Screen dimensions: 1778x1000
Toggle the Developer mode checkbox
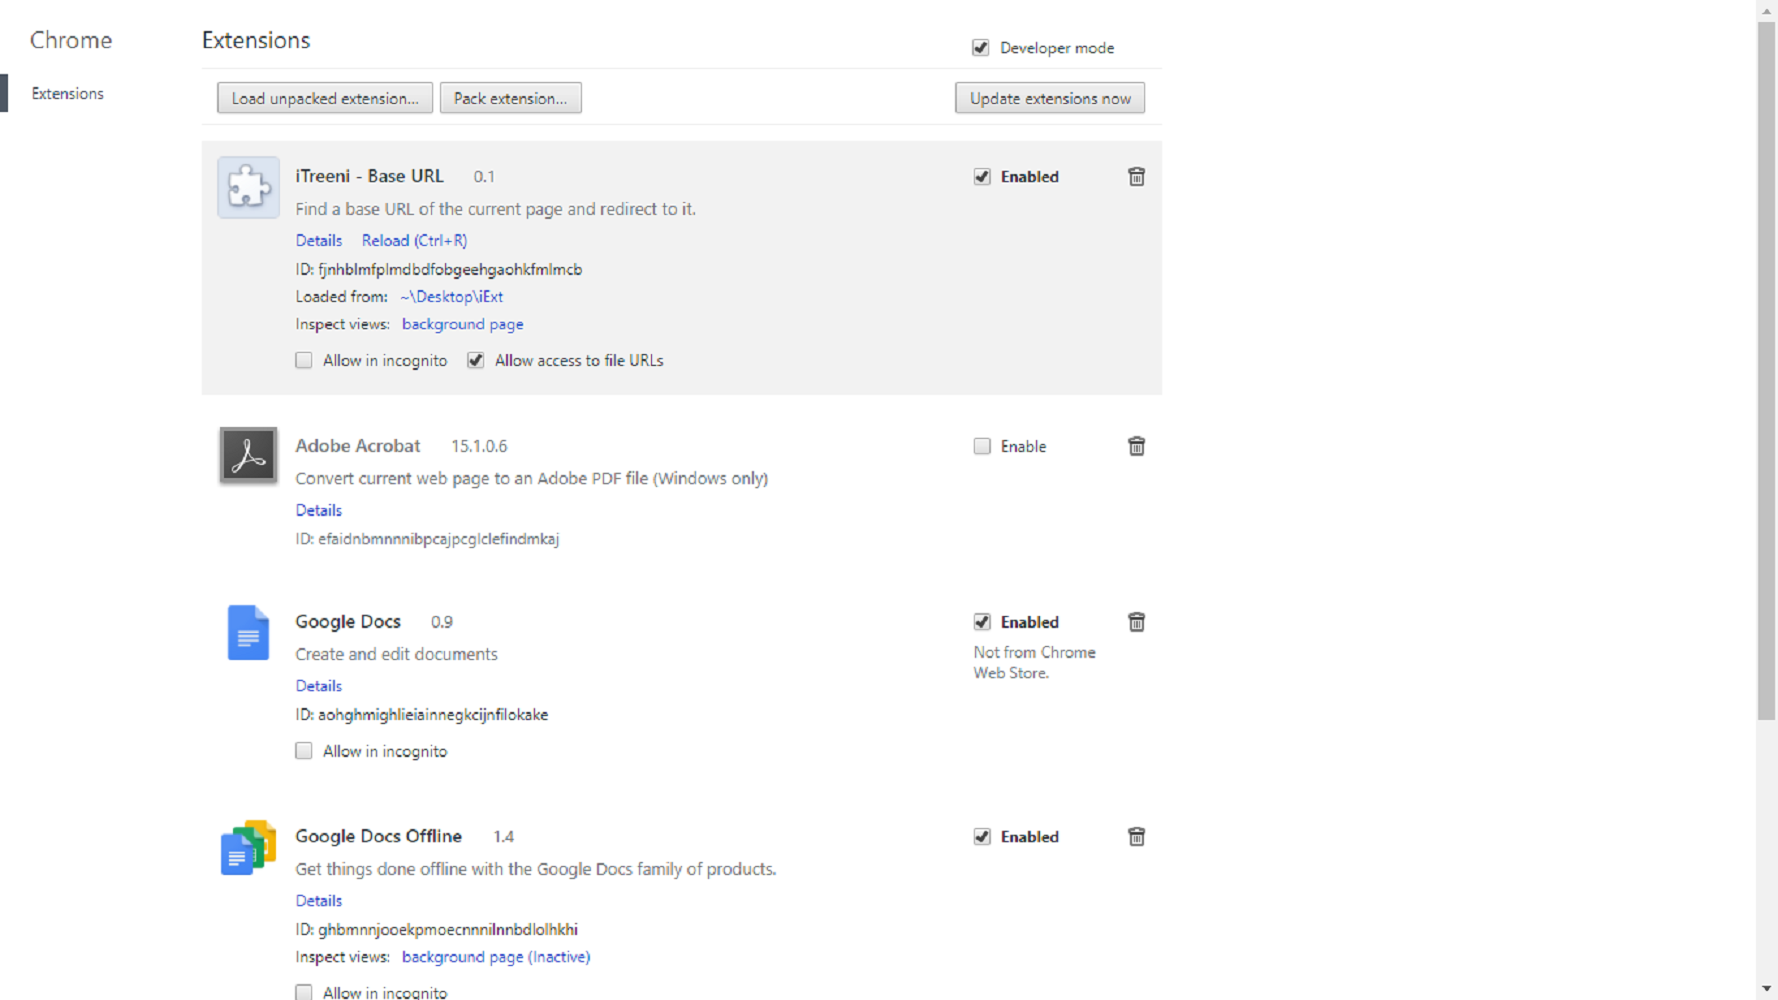(980, 48)
